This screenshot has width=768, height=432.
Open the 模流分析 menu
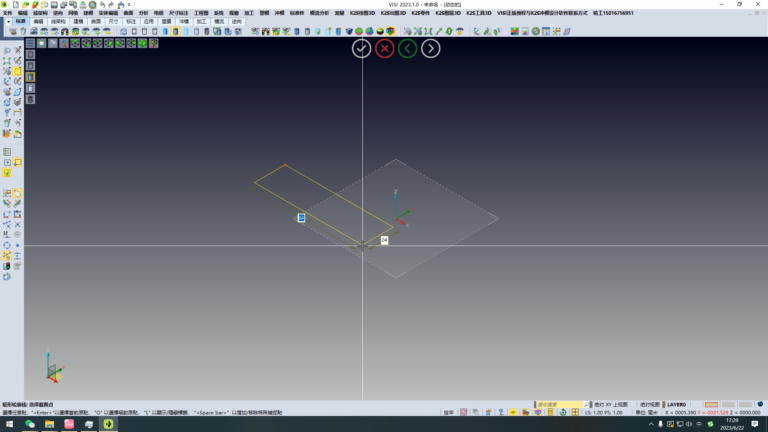point(319,13)
